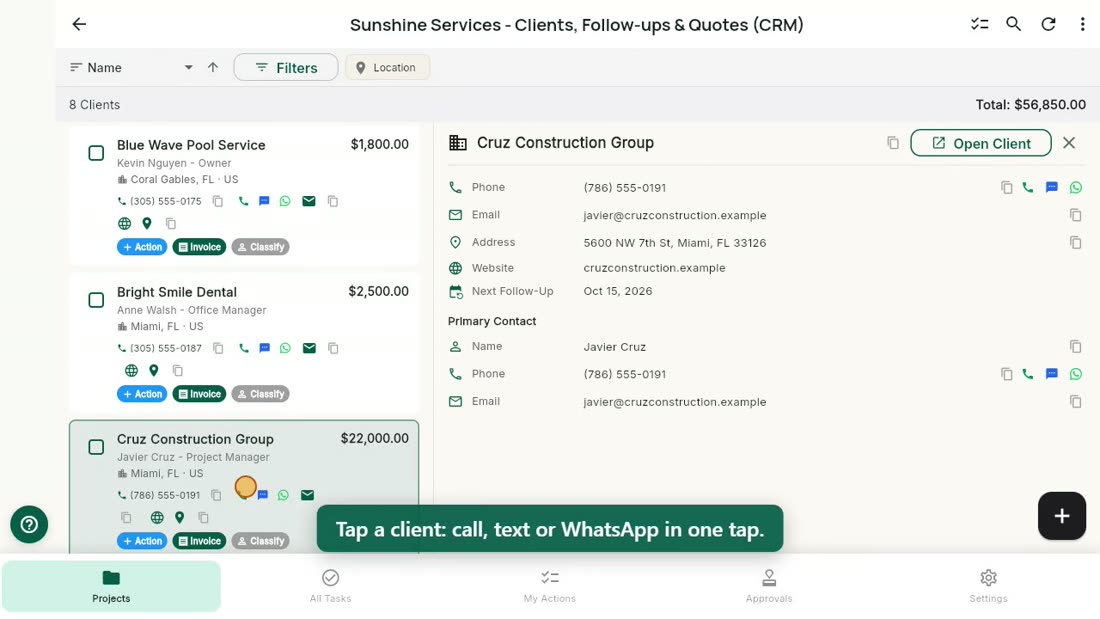This screenshot has width=1100, height=619.
Task: Refresh the client list
Action: point(1048,24)
